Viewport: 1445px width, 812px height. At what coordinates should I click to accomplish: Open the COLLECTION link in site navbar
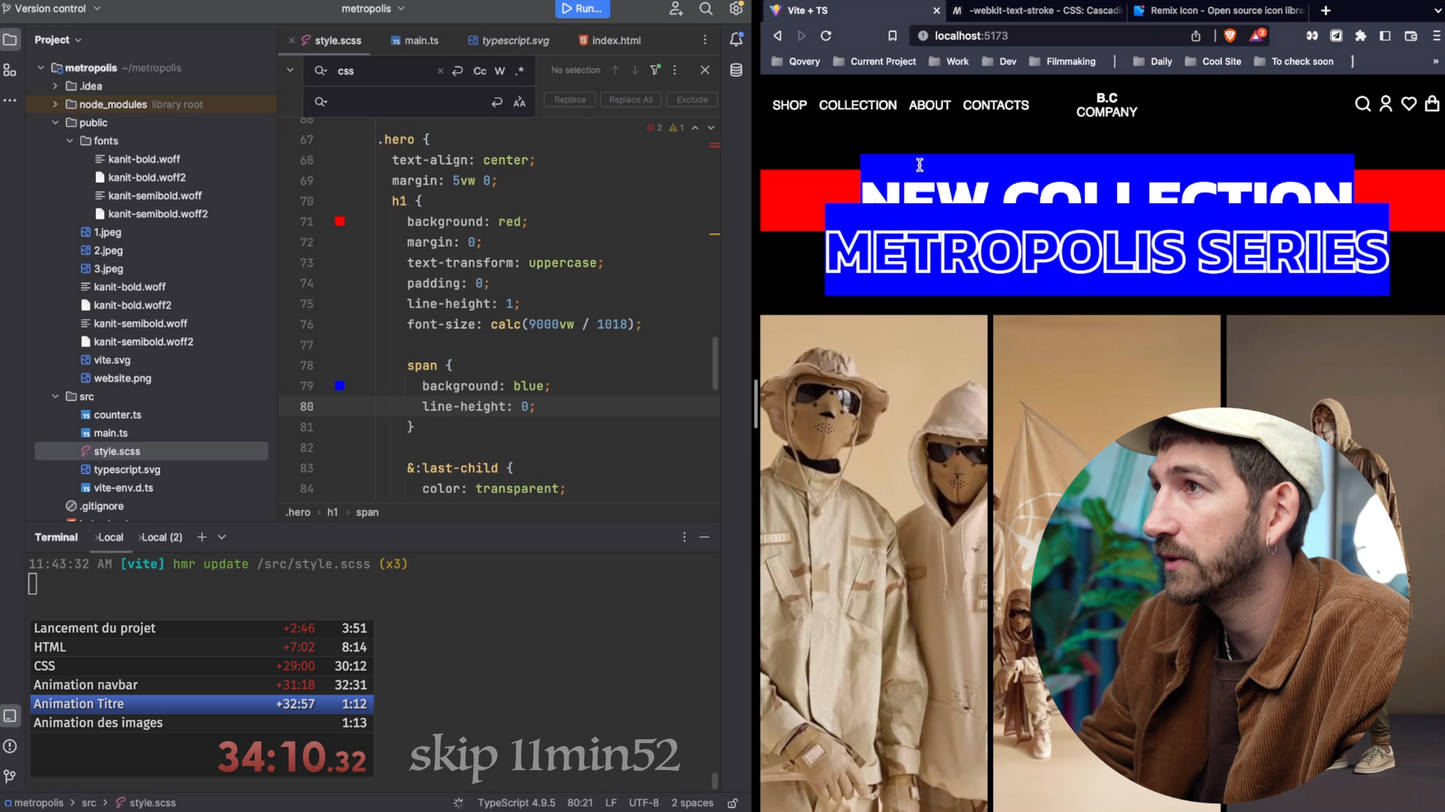click(857, 105)
